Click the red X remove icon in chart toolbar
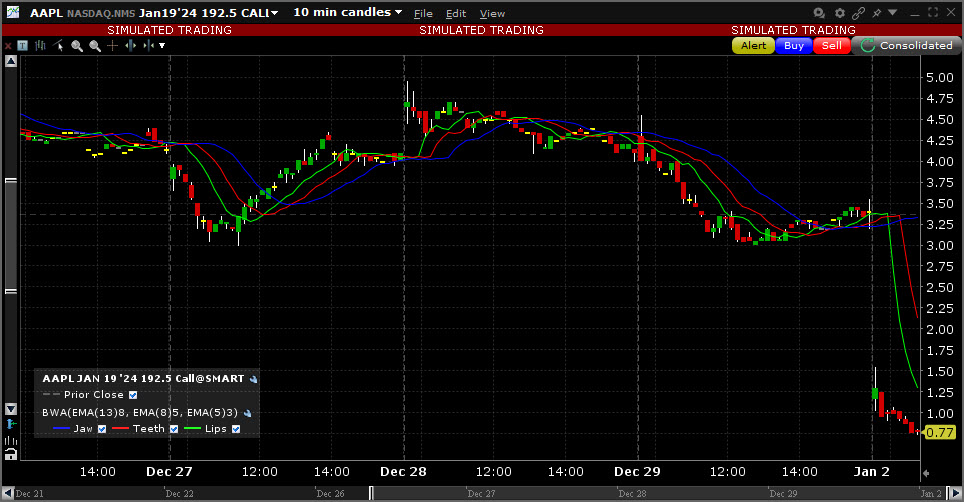 tap(8, 46)
